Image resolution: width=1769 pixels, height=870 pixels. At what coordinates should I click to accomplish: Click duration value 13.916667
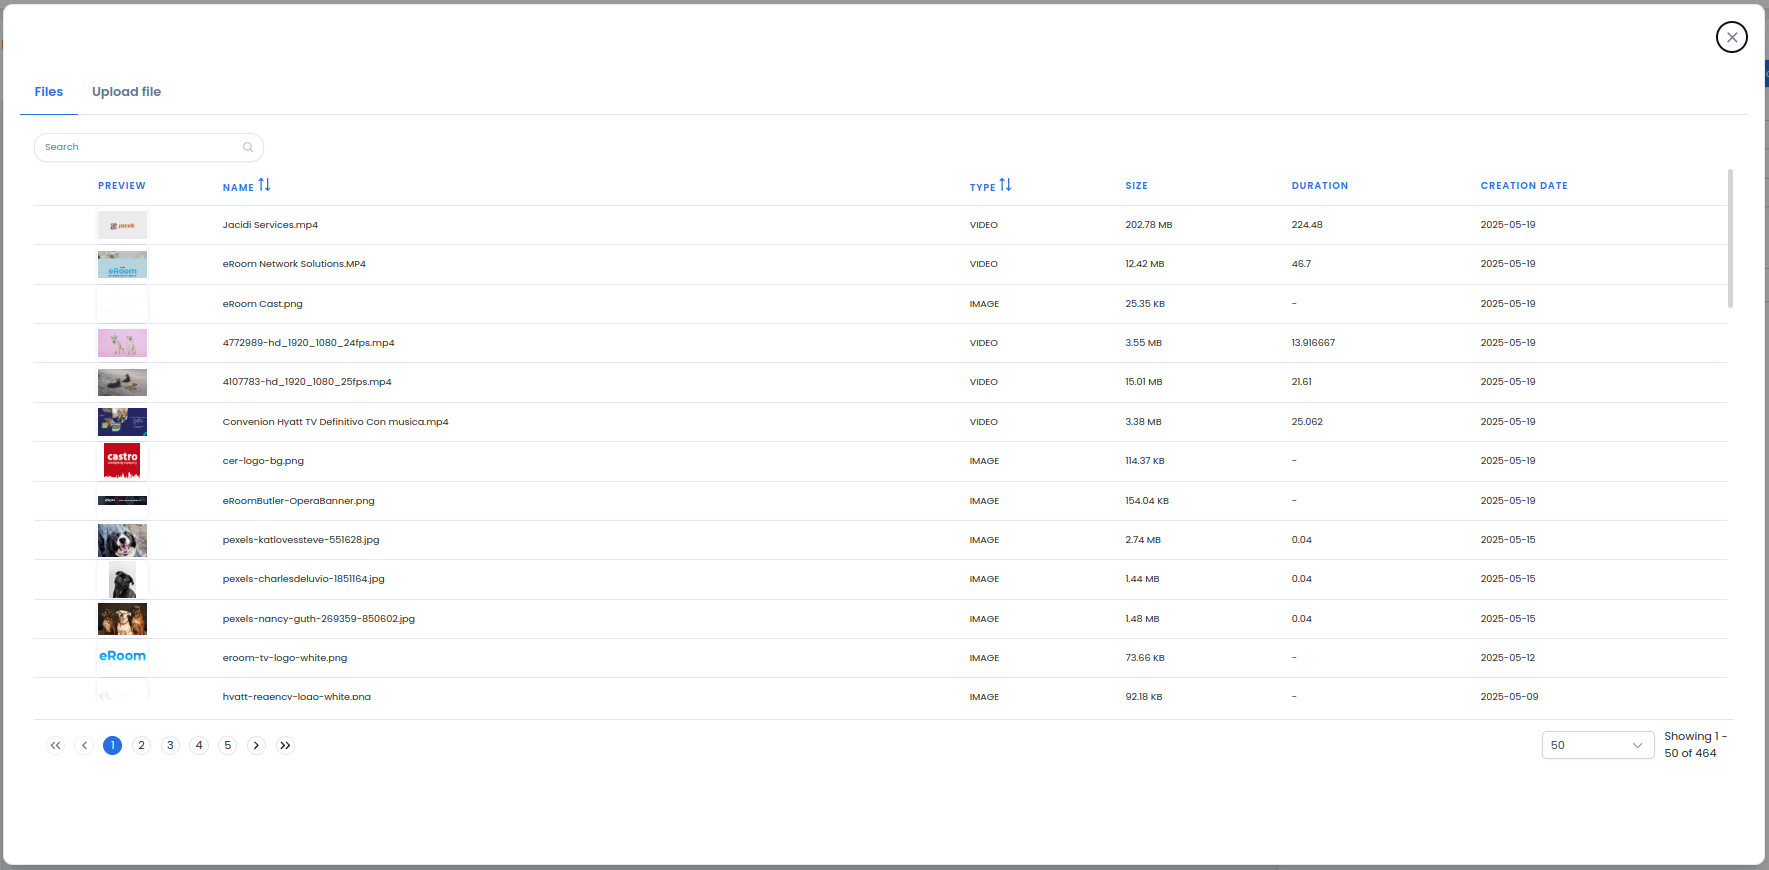pos(1313,343)
